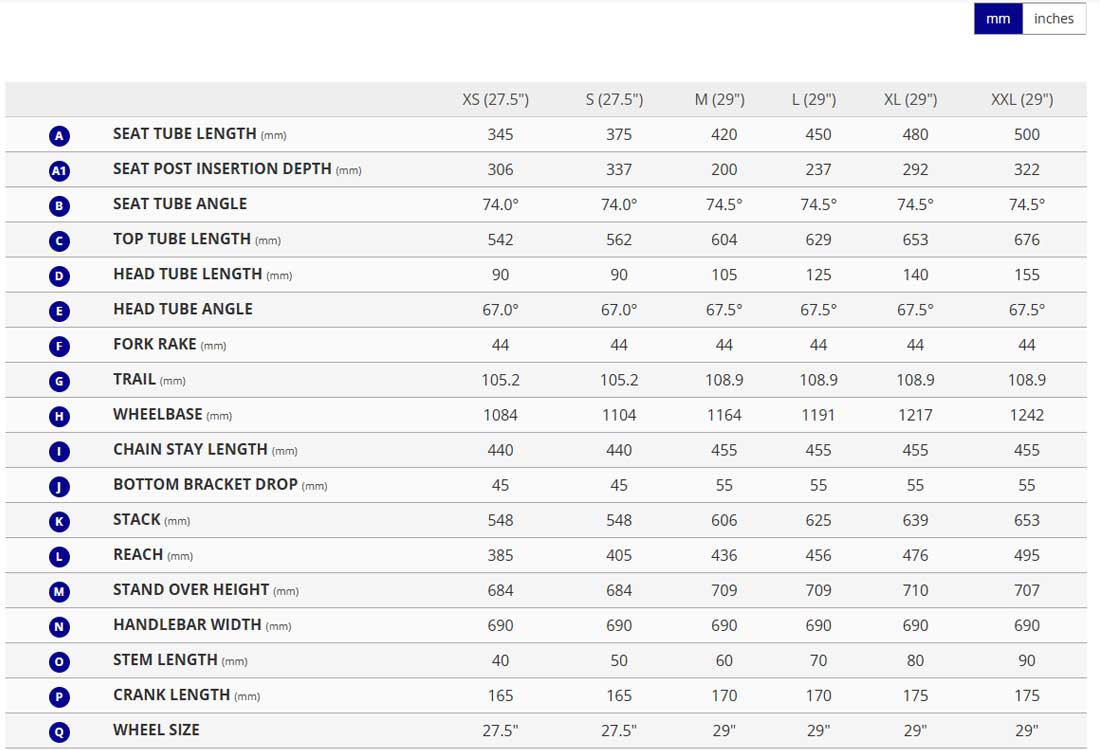Screen dimensions: 1100x750
Task: Click the B icon beside Seat Tube Angle
Action: pyautogui.click(x=60, y=205)
